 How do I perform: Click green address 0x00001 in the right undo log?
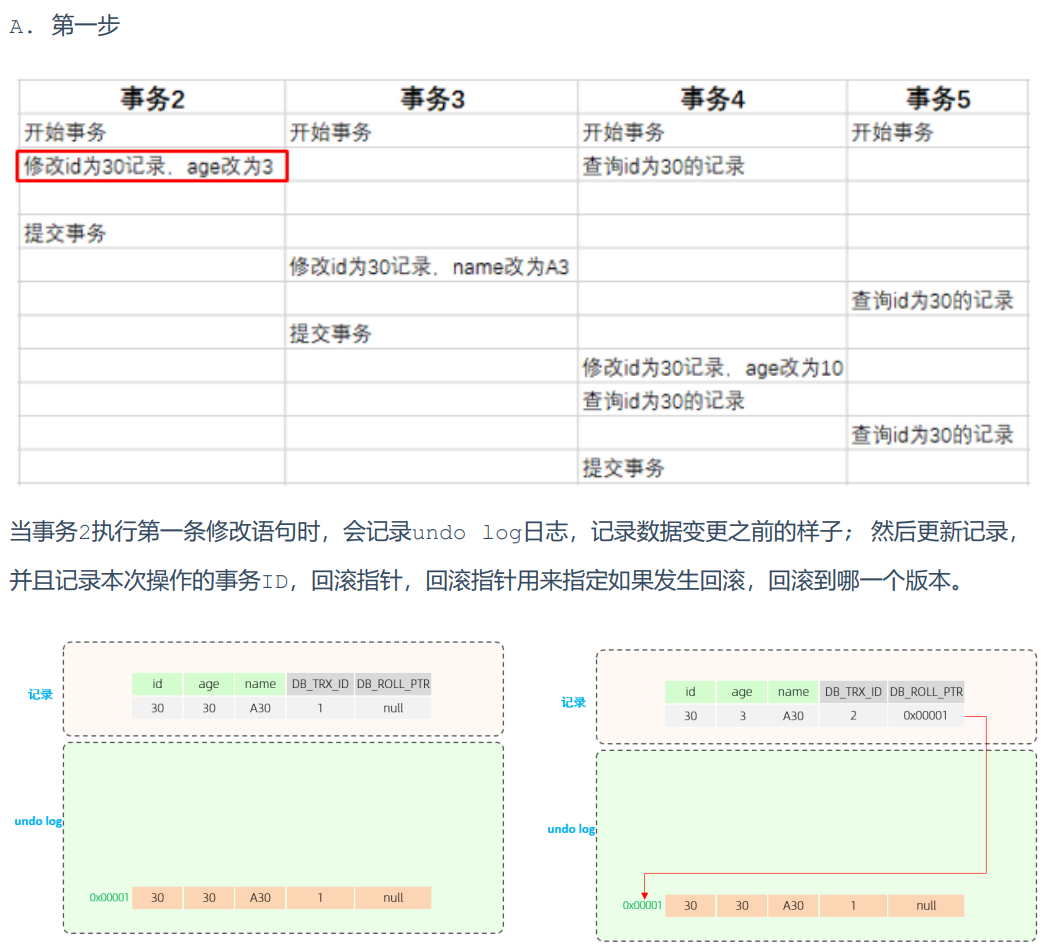(642, 905)
